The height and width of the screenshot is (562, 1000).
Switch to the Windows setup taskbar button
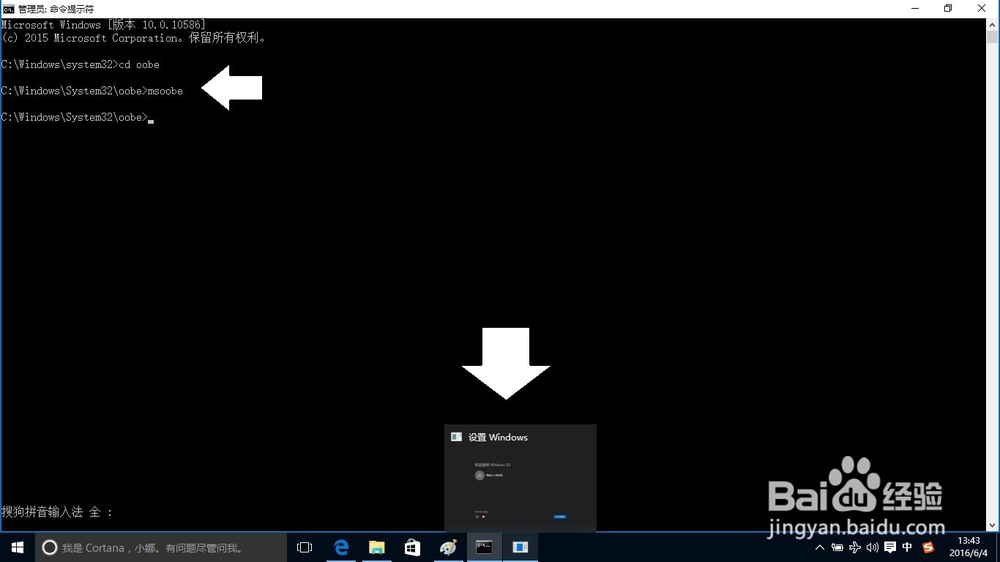[x=520, y=547]
